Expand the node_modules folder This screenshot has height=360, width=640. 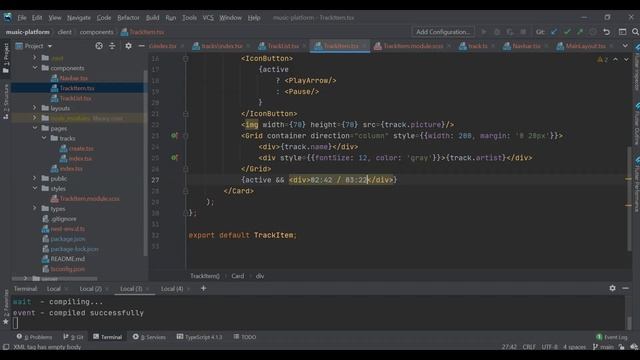point(35,118)
